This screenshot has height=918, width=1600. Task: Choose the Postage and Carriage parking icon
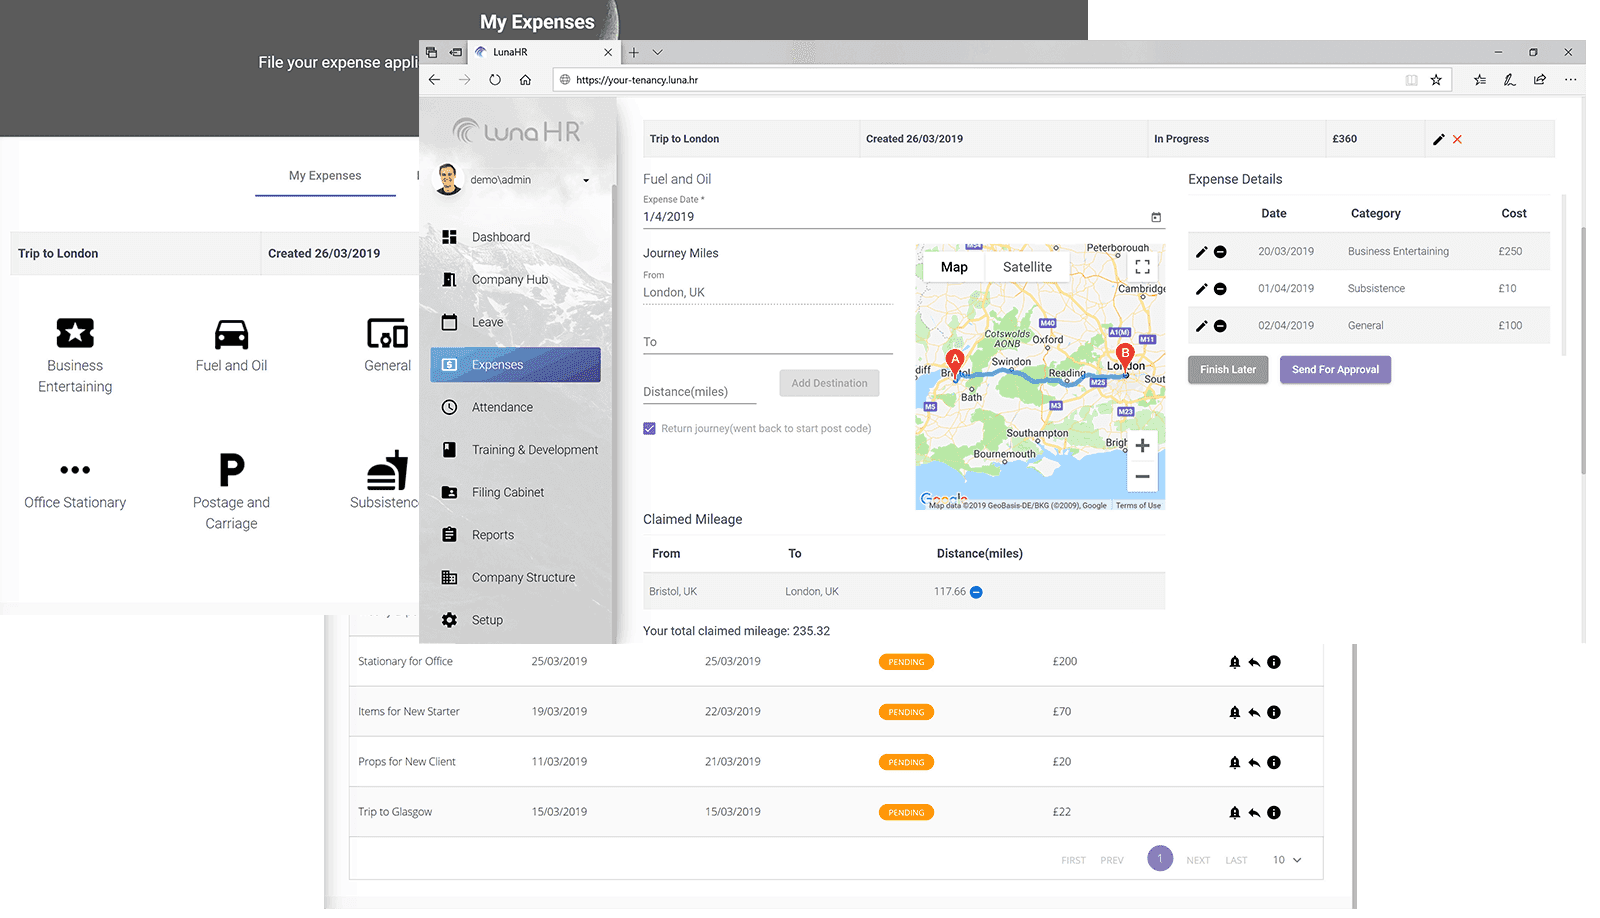coord(231,469)
